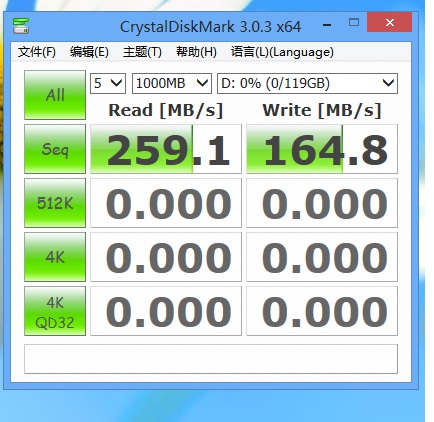The height and width of the screenshot is (422, 434).
Task: Select the 4K read result 0.000
Action: [x=166, y=257]
